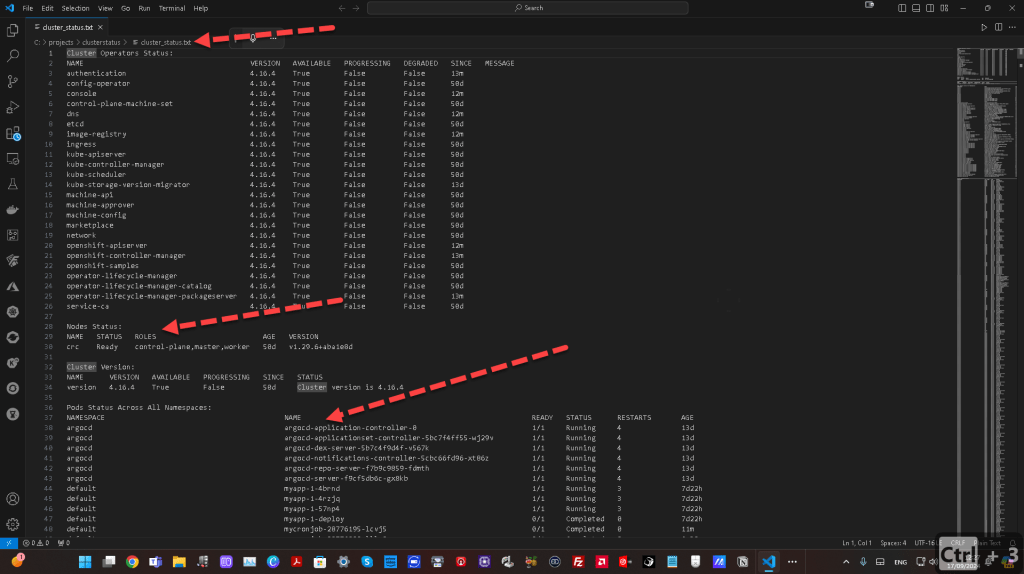This screenshot has width=1024, height=574.
Task: Open editor More Actions ellipsis
Action: (1012, 27)
